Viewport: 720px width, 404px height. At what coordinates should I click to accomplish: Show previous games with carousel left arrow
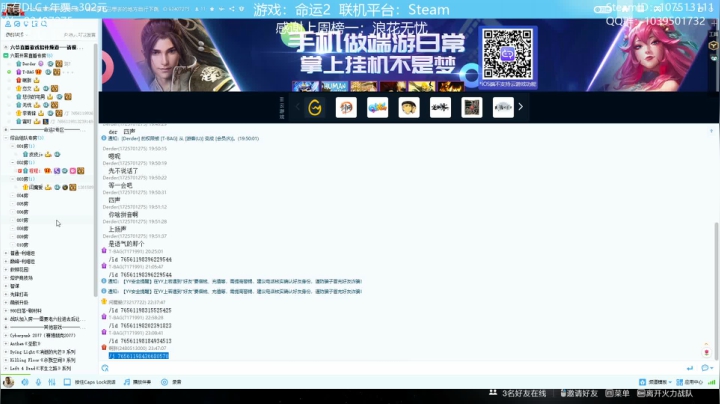click(x=297, y=107)
